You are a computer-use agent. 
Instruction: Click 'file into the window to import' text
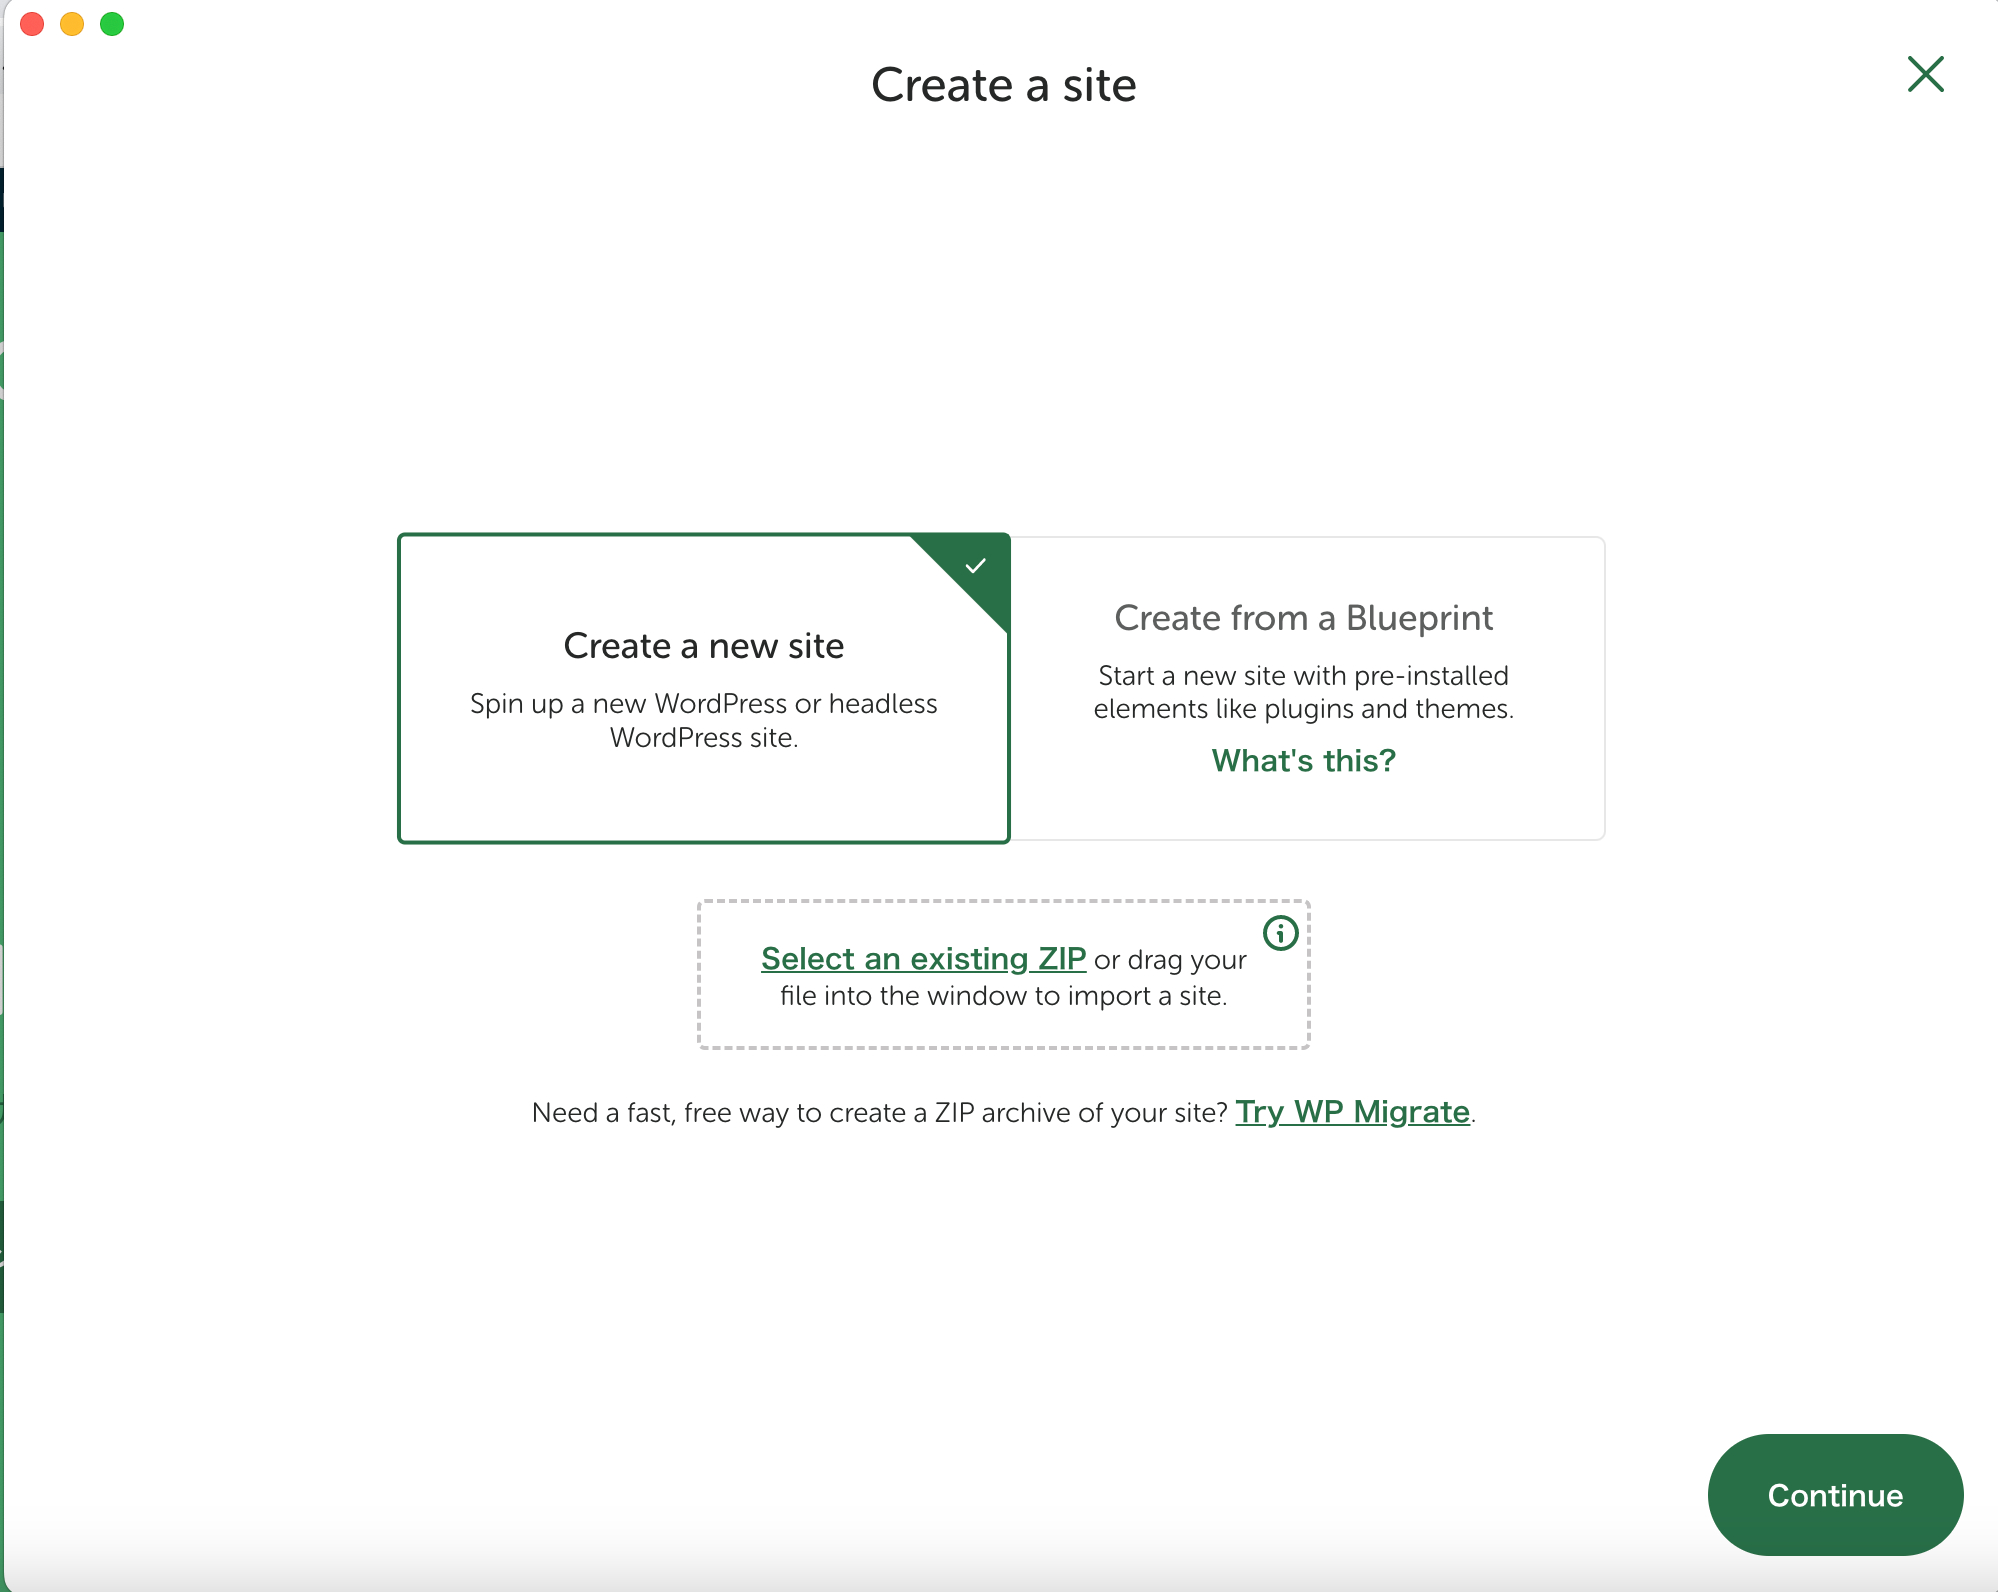coord(1003,996)
